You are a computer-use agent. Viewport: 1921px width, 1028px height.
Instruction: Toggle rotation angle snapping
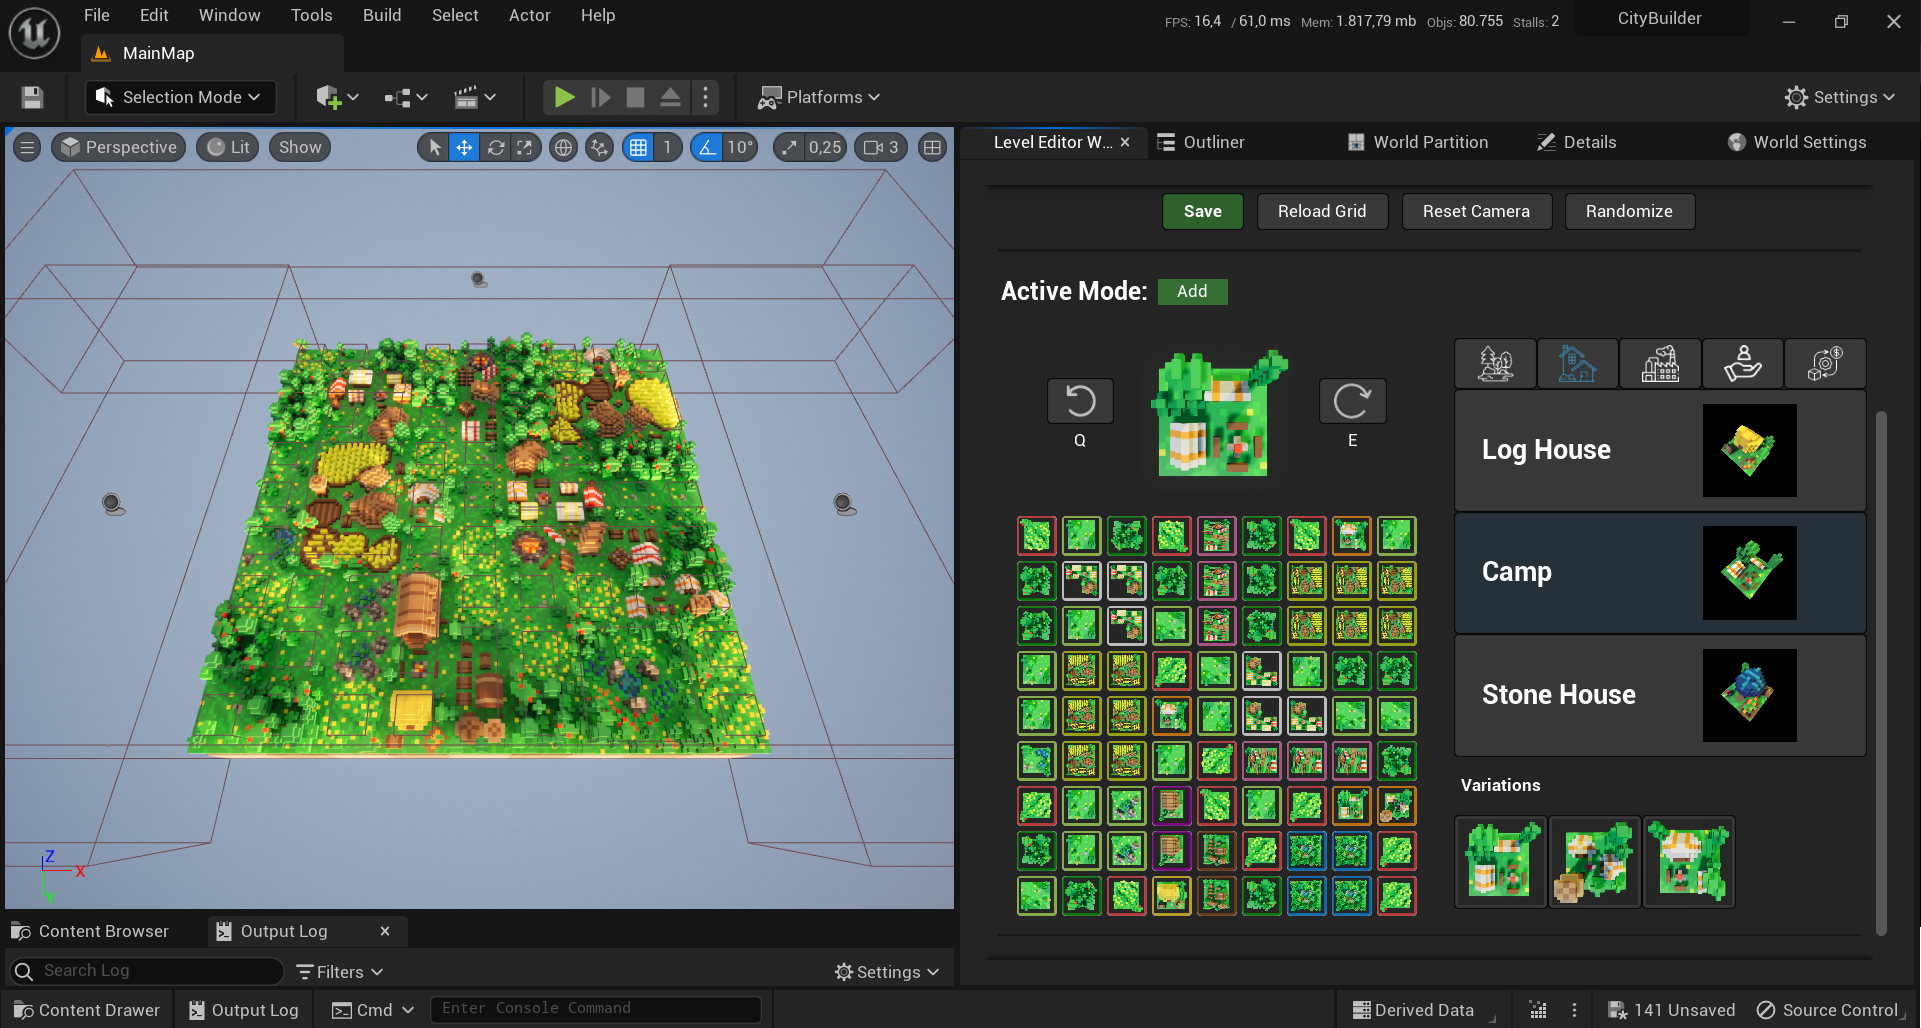[707, 148]
